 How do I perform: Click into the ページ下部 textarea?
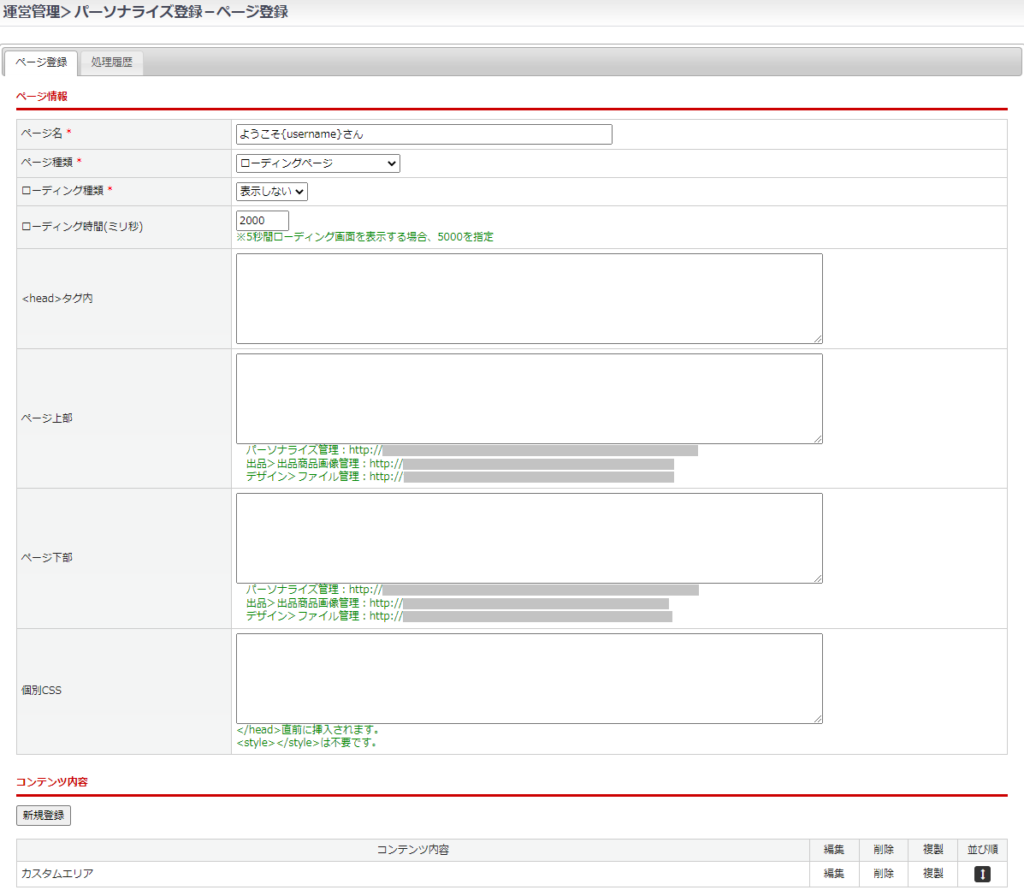point(528,538)
